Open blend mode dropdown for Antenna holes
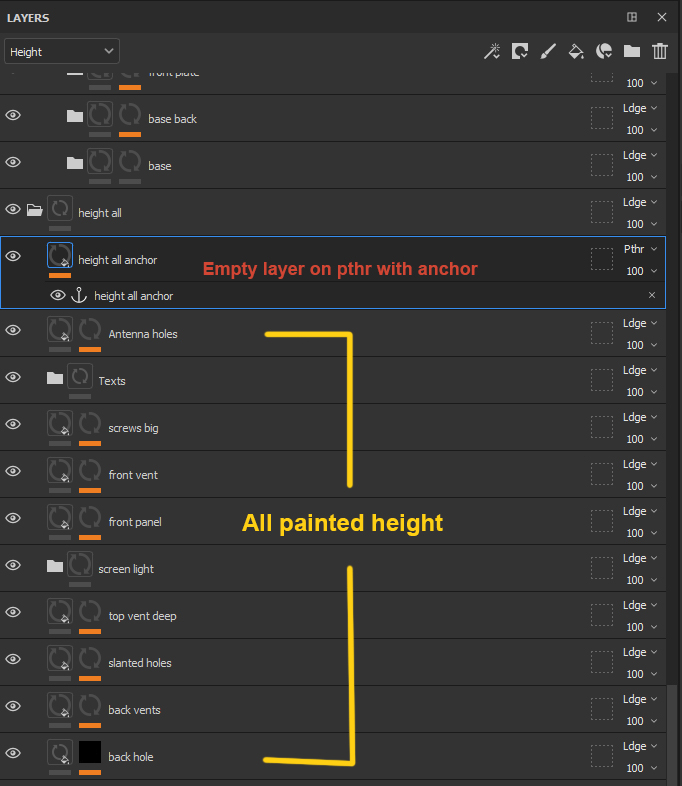 click(x=640, y=323)
